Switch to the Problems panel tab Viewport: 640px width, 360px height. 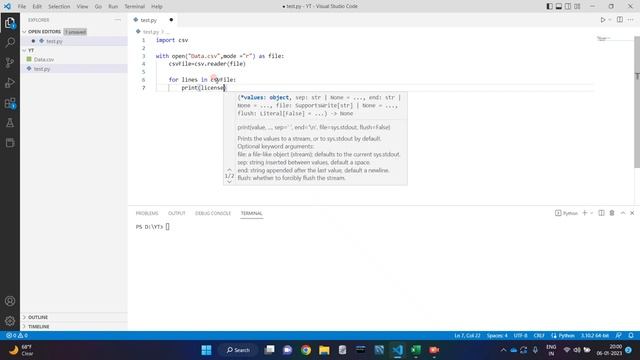click(147, 213)
